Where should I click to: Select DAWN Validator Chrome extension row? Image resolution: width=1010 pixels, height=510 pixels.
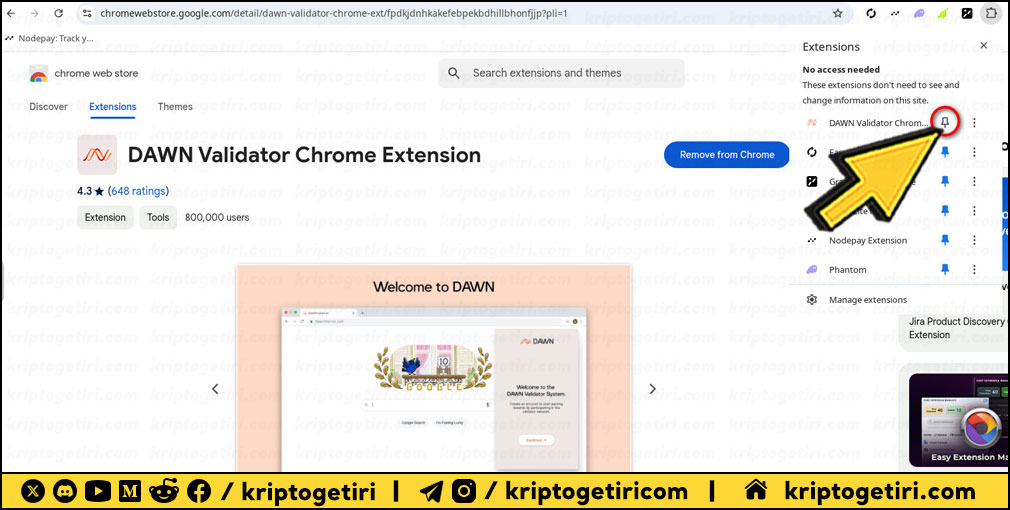pos(868,122)
